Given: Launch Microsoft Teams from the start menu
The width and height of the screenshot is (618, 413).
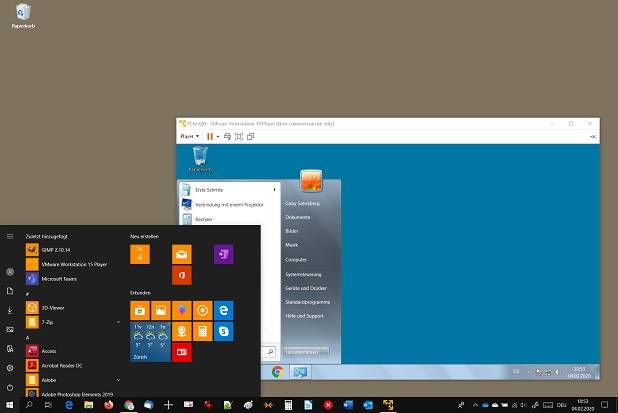Looking at the screenshot, I should coord(52,279).
